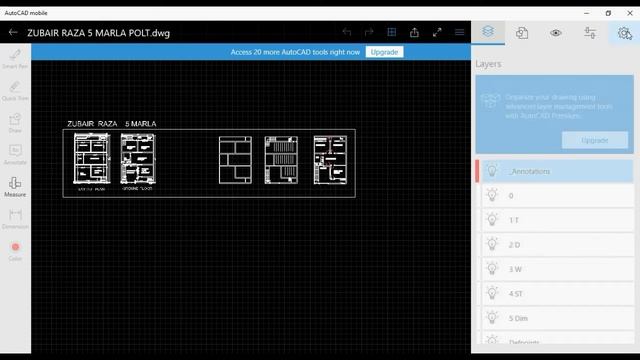Open the hamburger menu
Screen dimensions: 640x360
pyautogui.click(x=460, y=32)
